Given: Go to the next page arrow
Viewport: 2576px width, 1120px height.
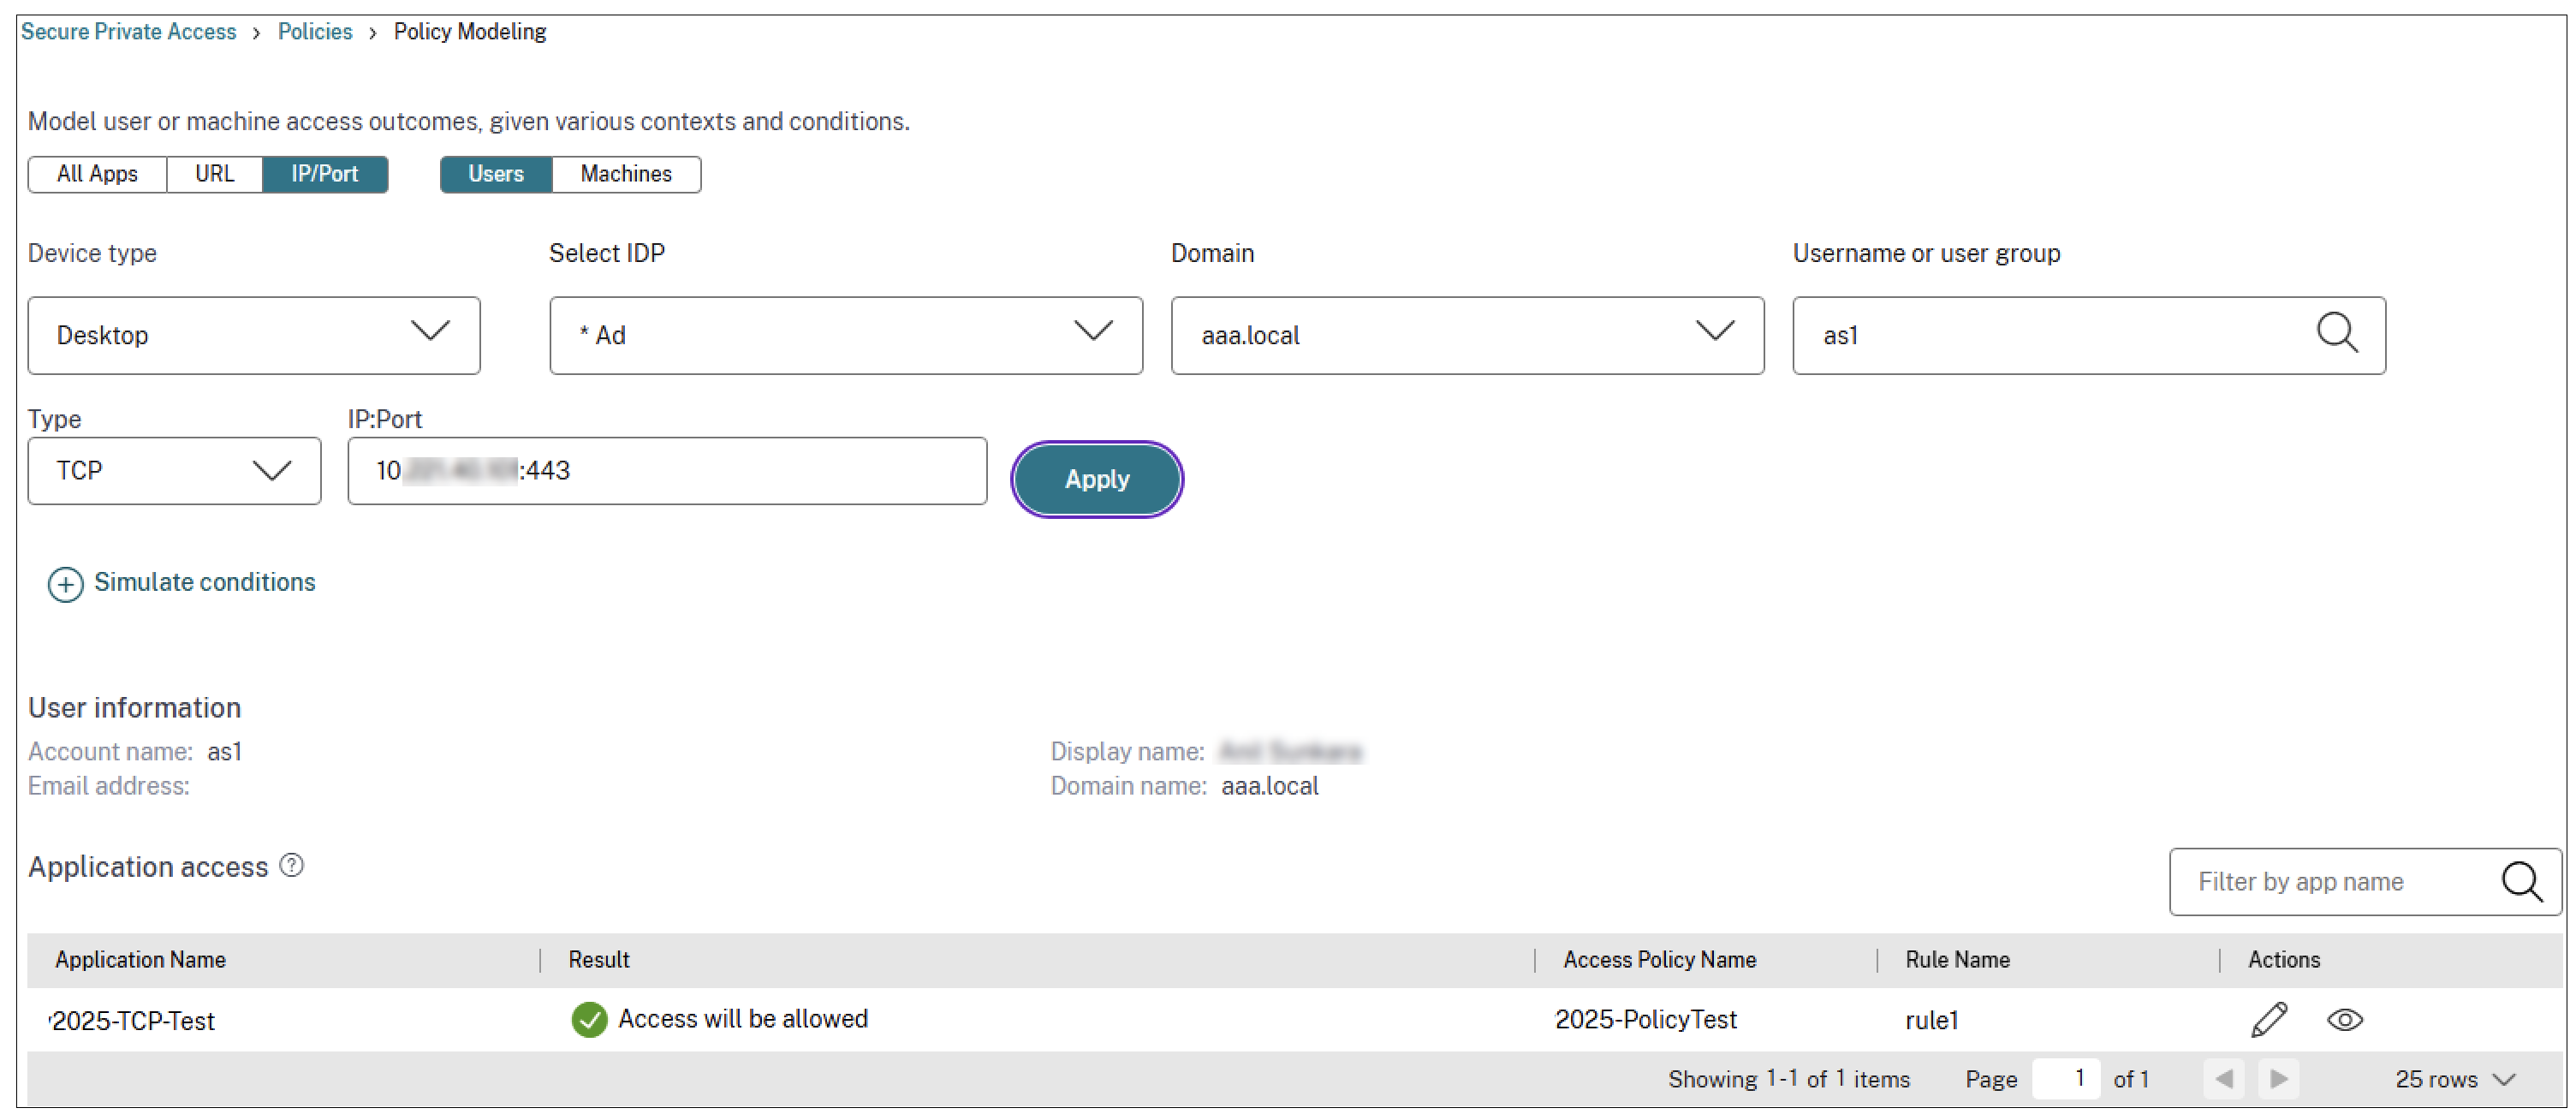Looking at the screenshot, I should [x=2278, y=1079].
